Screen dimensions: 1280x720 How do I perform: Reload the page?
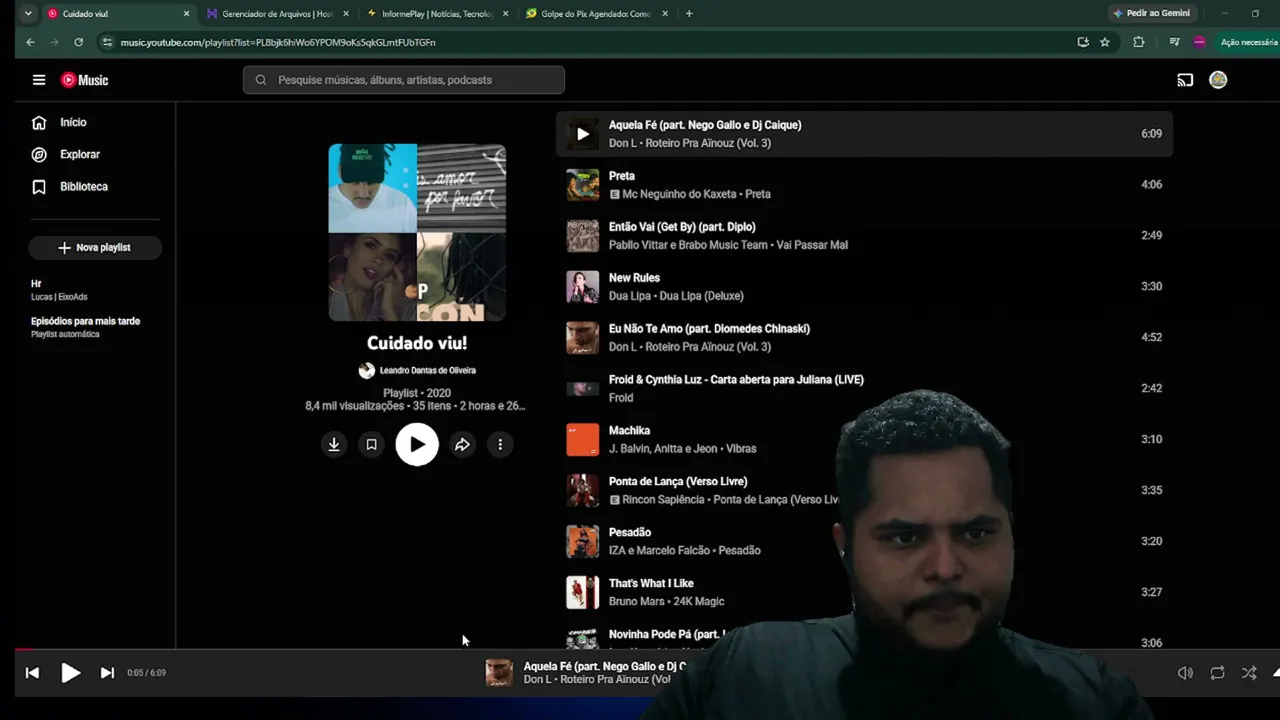78,42
